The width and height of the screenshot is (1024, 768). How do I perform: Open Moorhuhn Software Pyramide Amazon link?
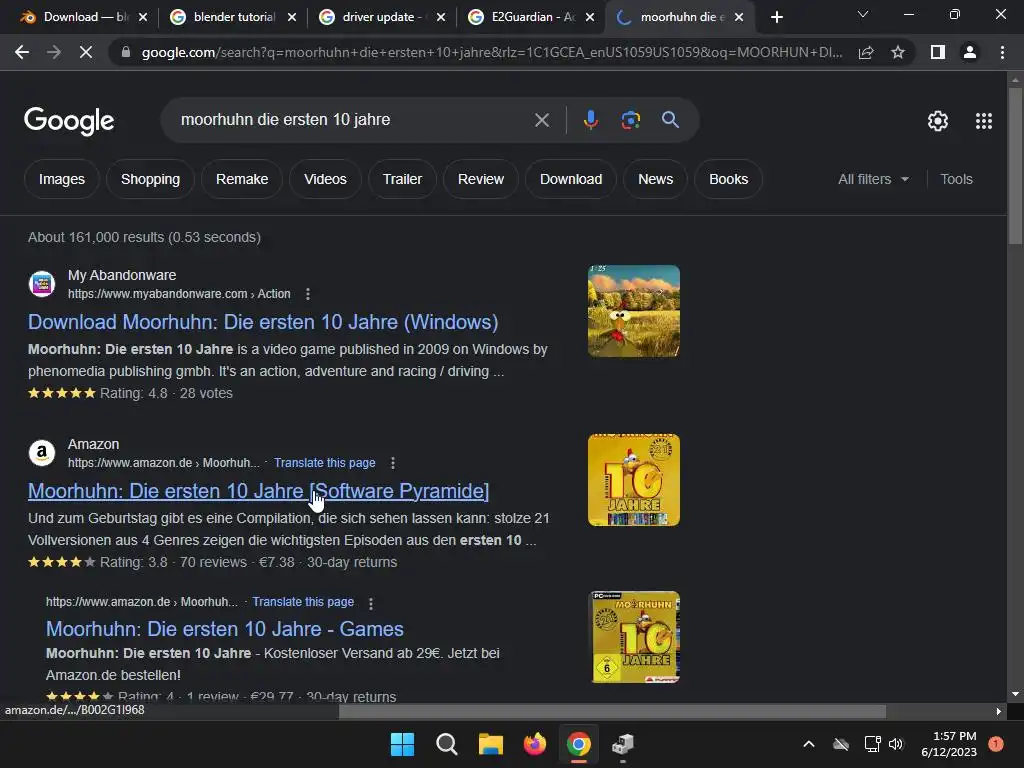(x=259, y=491)
